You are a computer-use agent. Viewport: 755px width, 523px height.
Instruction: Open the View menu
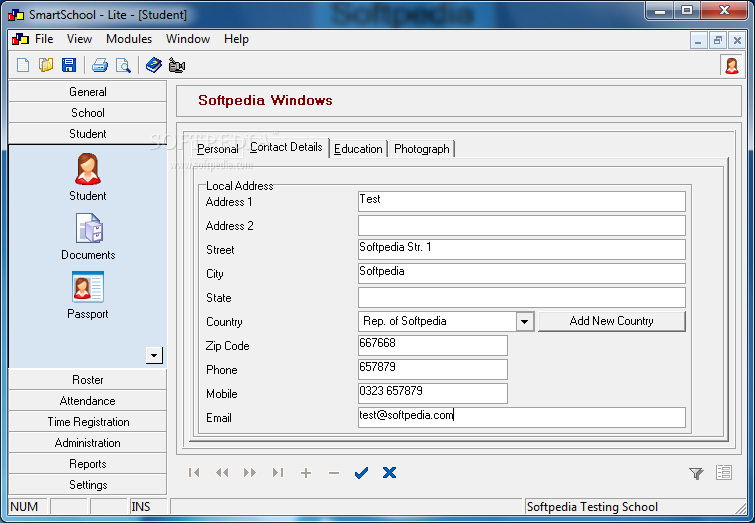[79, 39]
